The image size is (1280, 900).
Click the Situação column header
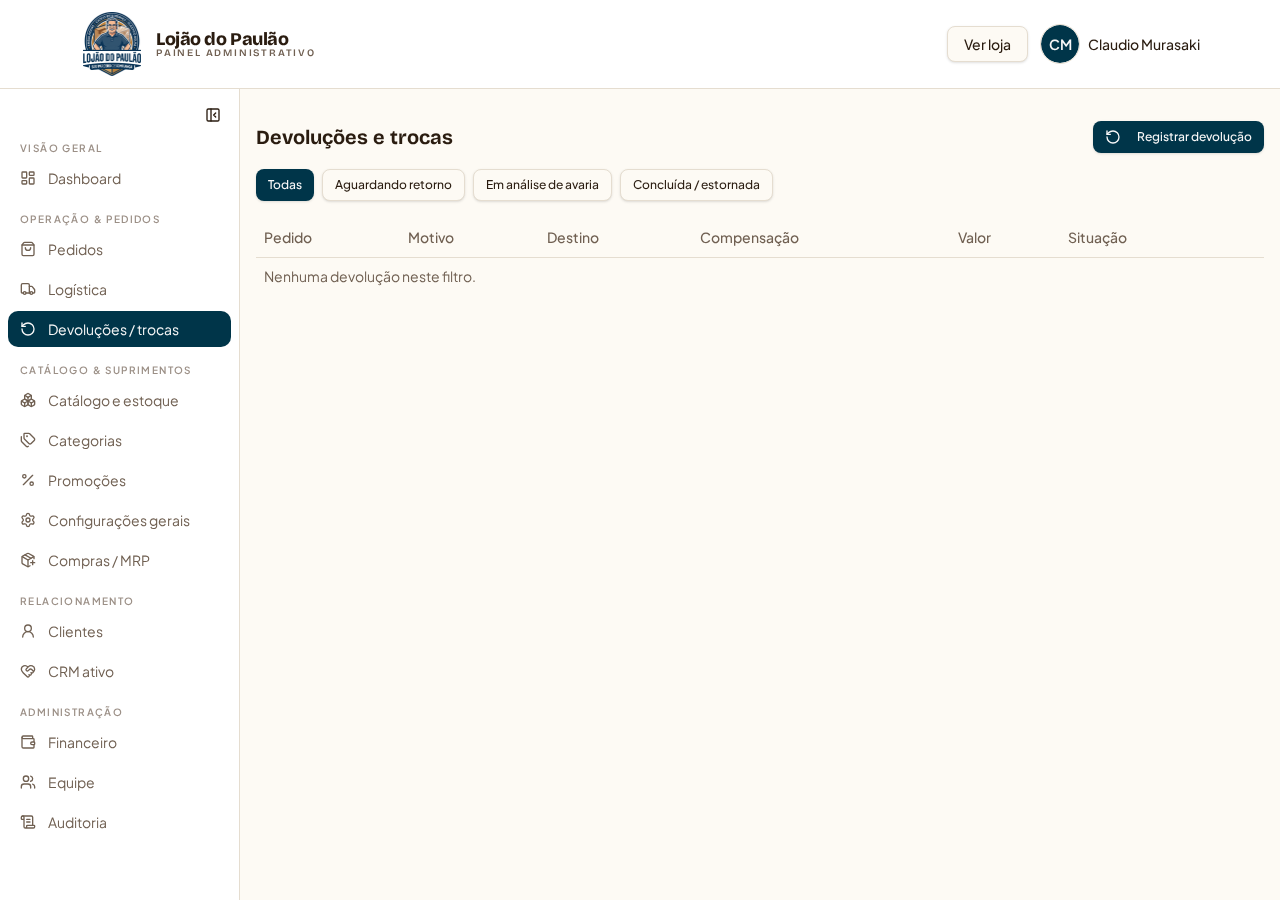click(x=1097, y=237)
